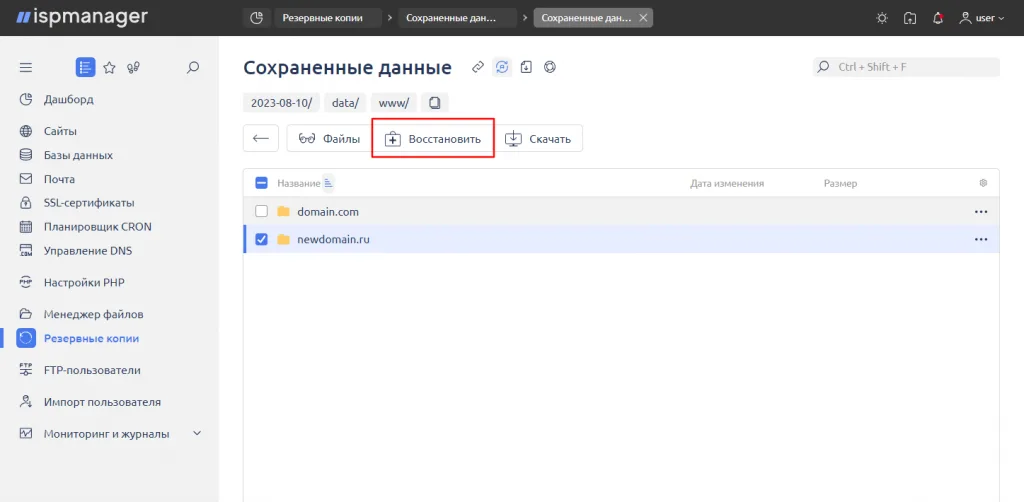Open table column settings gear

[x=983, y=183]
